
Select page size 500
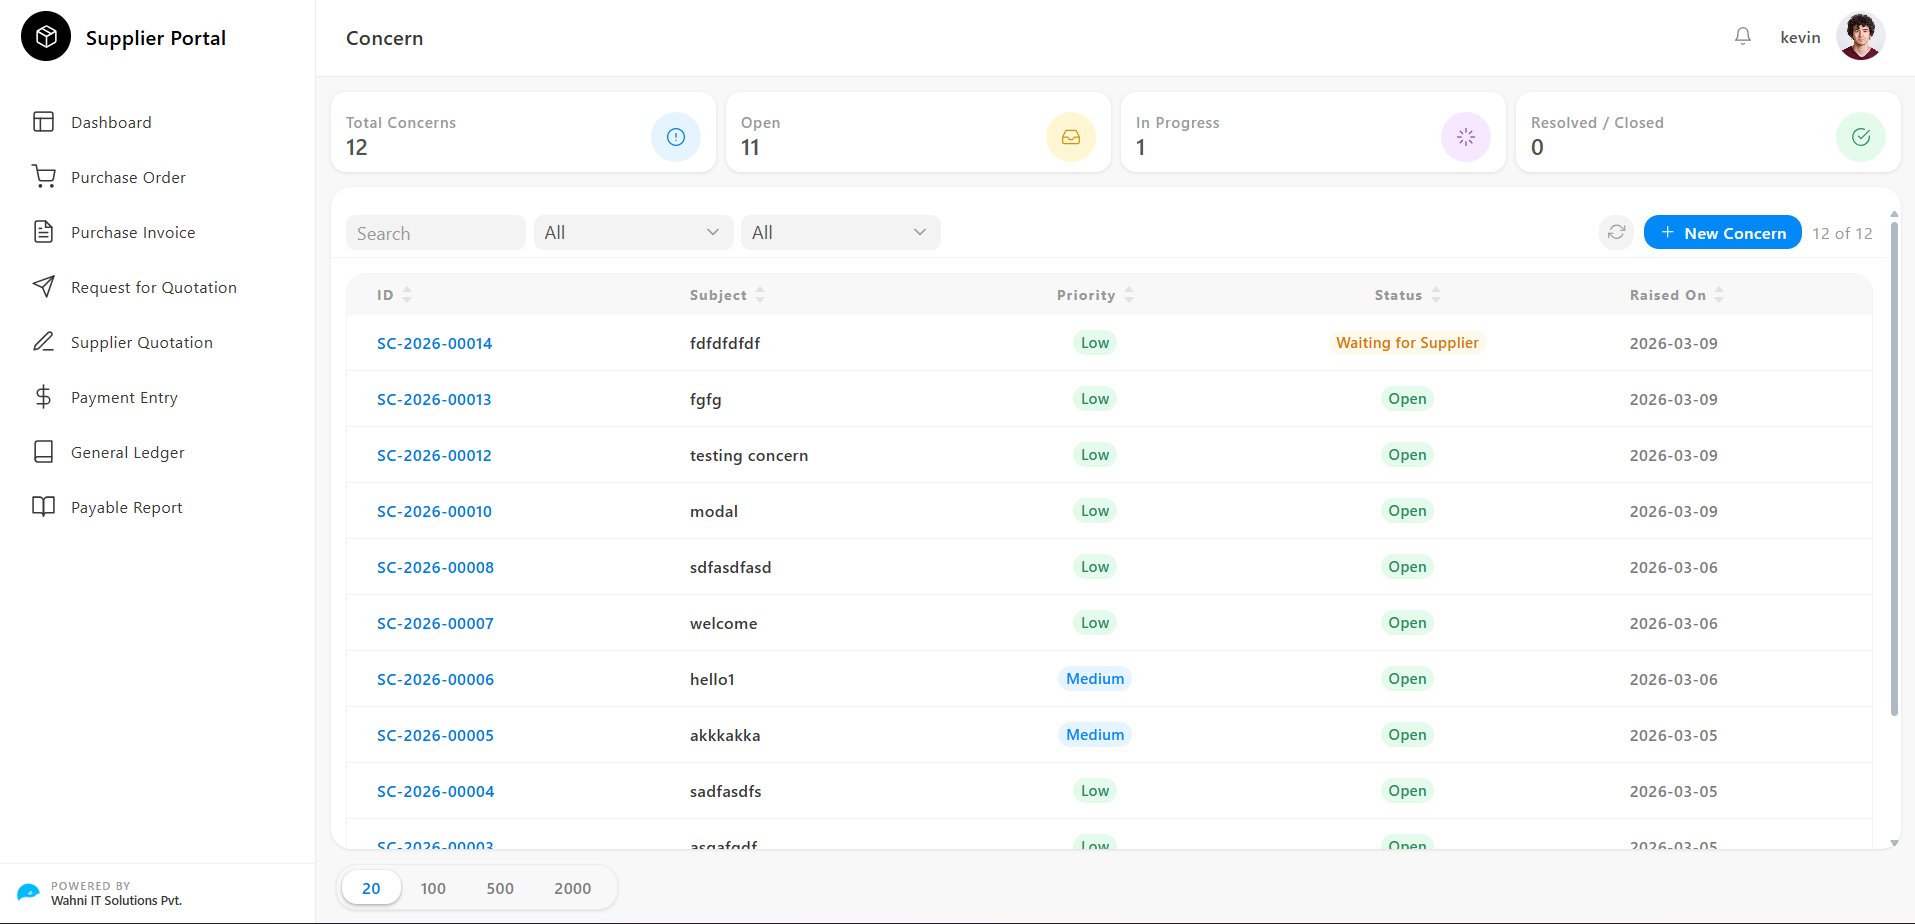tap(500, 888)
